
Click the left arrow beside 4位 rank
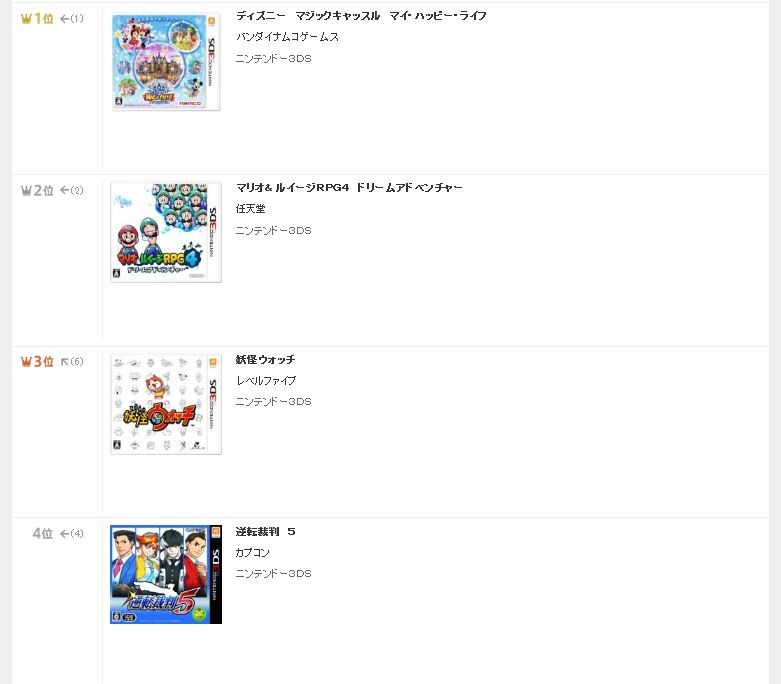click(x=64, y=534)
